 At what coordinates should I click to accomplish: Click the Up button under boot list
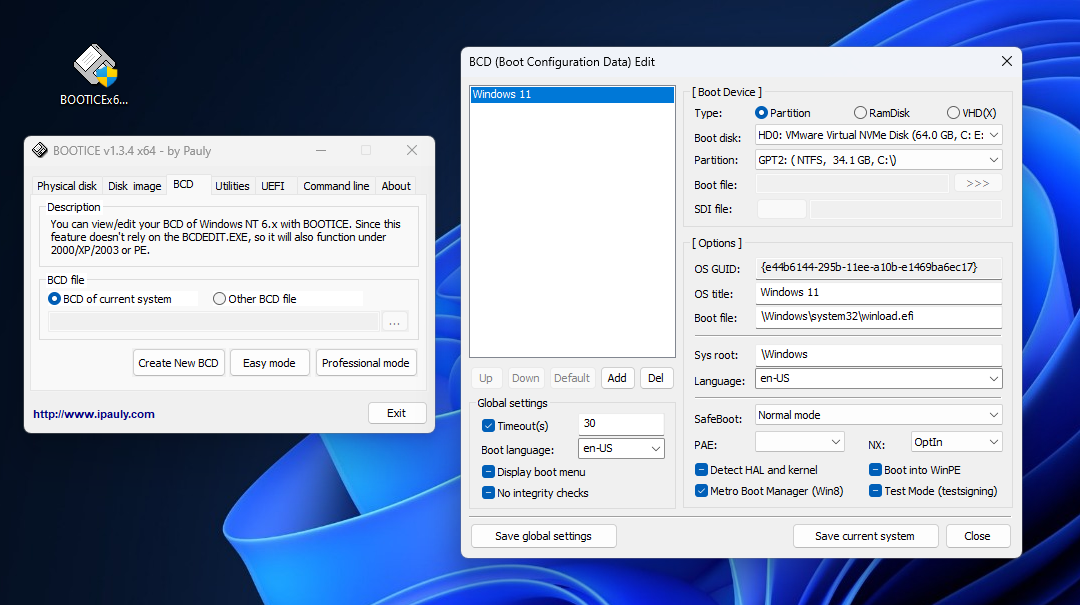(x=486, y=378)
